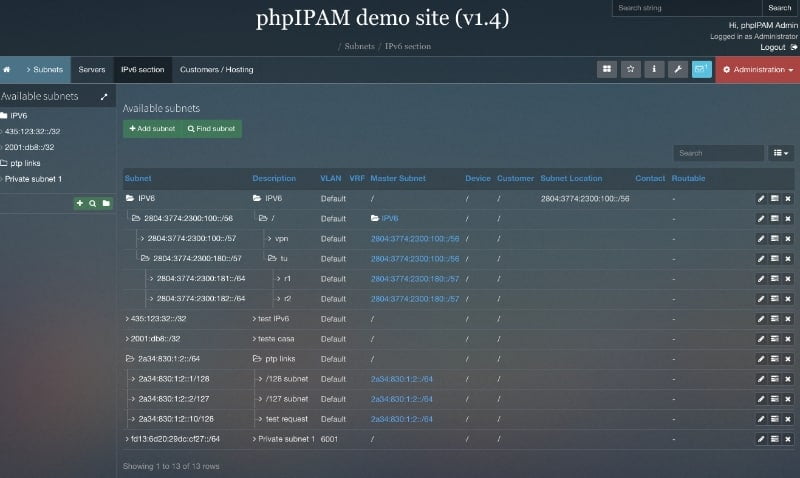
Task: Delete the IPV6 folder row
Action: coord(788,198)
